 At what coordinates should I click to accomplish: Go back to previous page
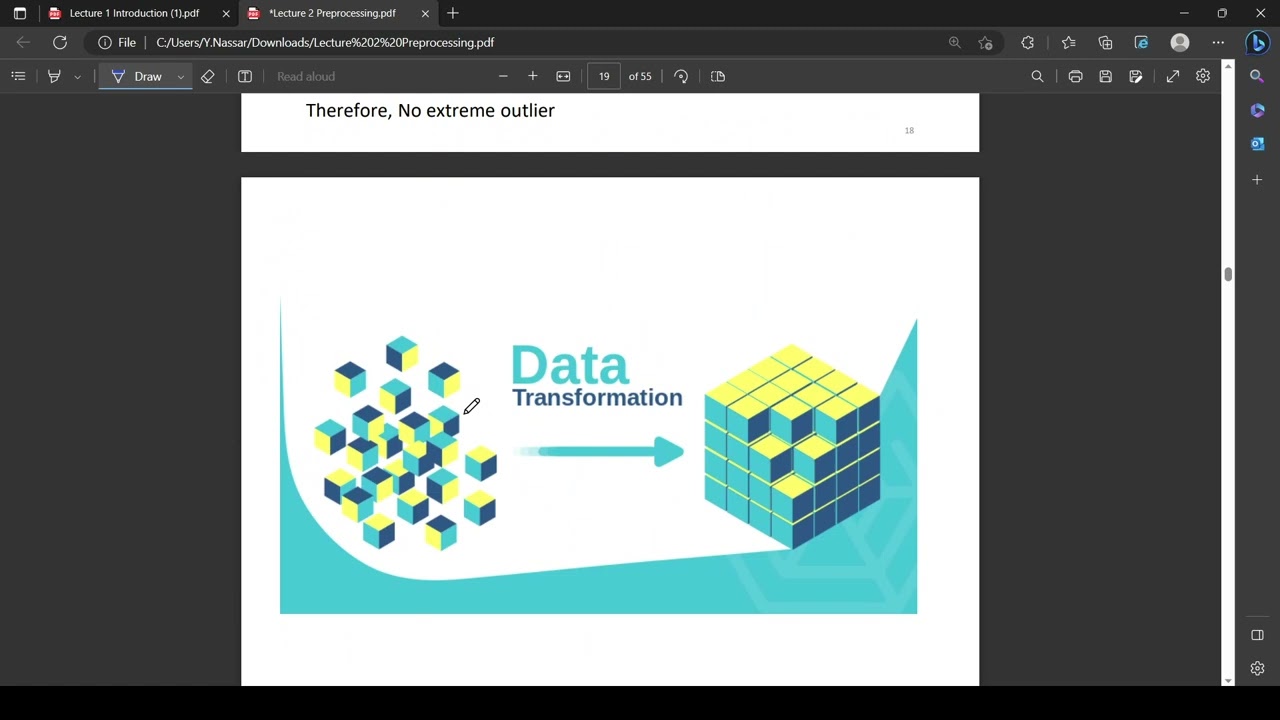click(23, 43)
